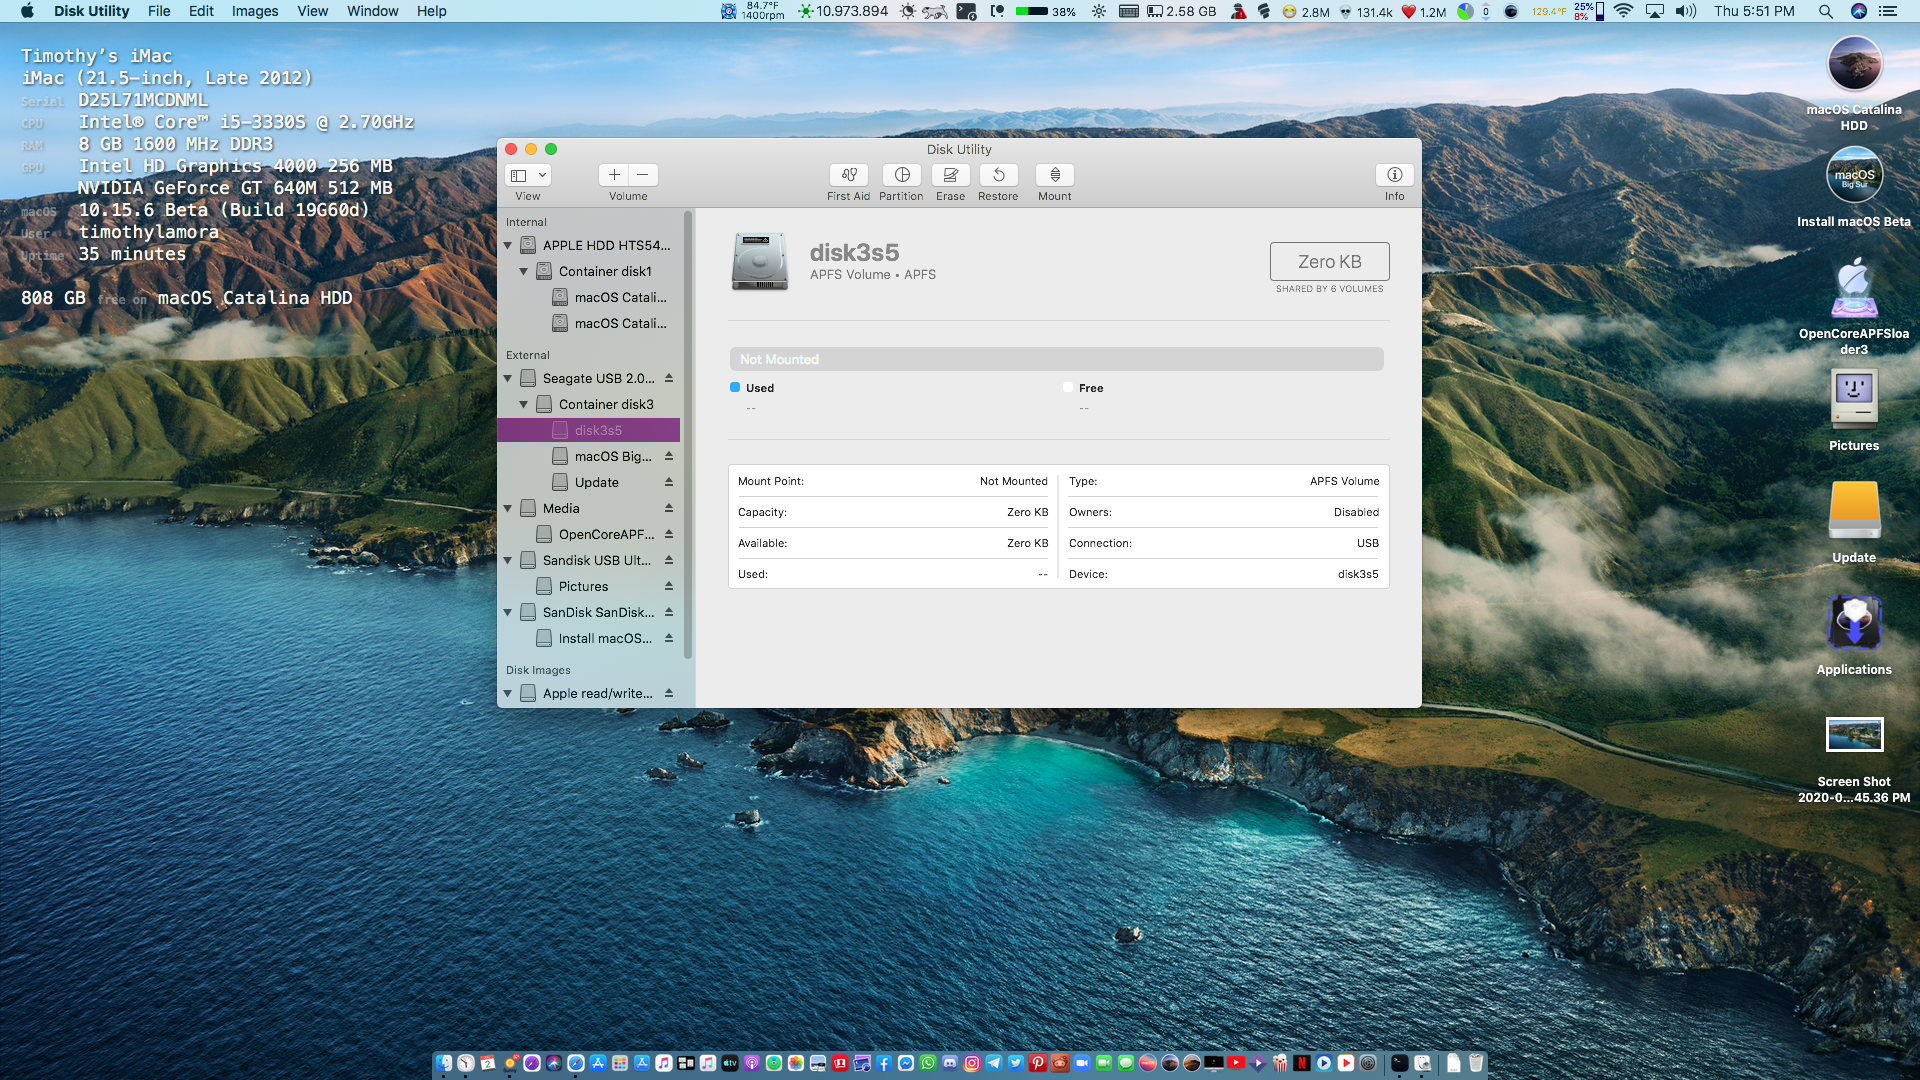The height and width of the screenshot is (1080, 1920).
Task: Click the Not Mounted usage bar
Action: tap(1056, 359)
